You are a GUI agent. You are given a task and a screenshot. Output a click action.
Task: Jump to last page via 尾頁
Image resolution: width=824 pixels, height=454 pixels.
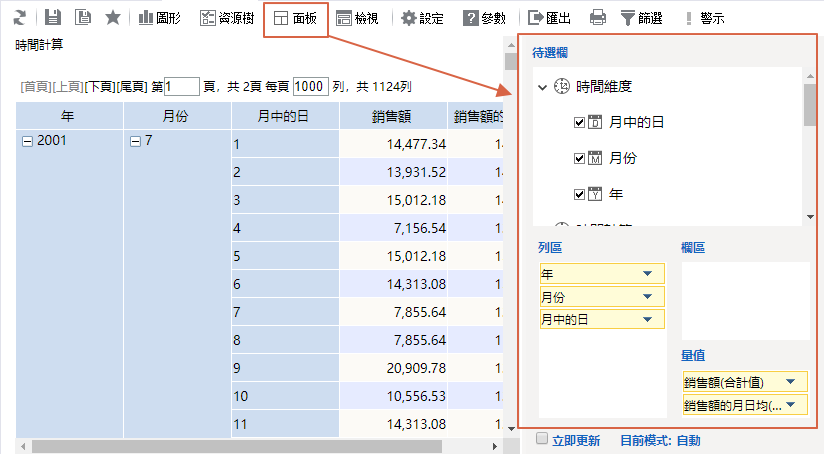point(133,88)
